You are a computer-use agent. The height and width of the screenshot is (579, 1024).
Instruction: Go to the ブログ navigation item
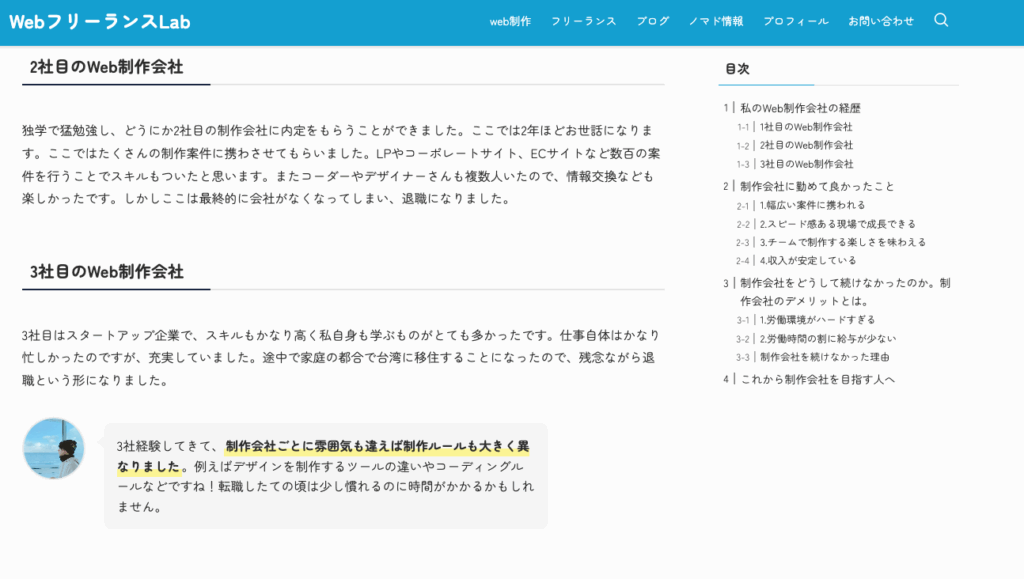pos(652,21)
